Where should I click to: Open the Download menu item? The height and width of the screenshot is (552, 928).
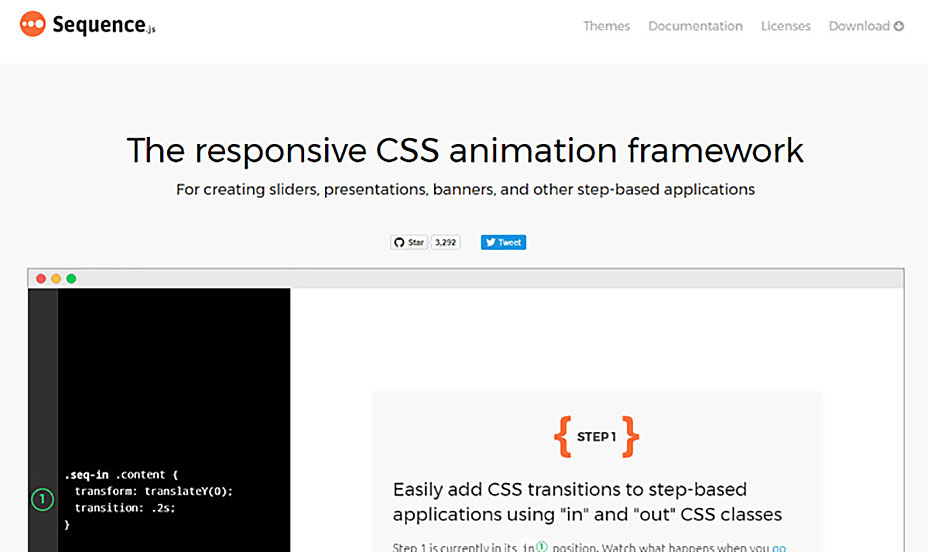(866, 26)
